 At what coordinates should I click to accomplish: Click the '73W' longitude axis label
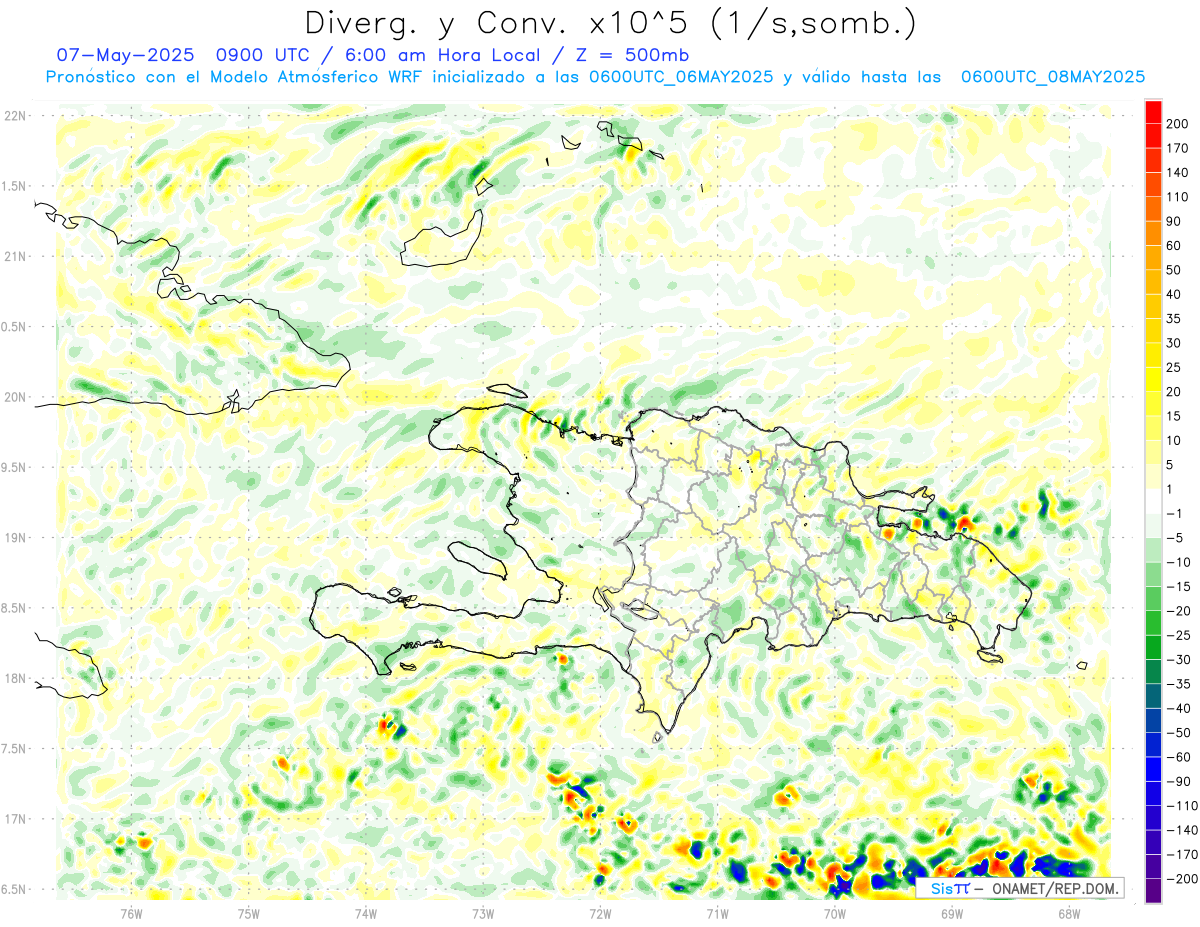tap(483, 912)
